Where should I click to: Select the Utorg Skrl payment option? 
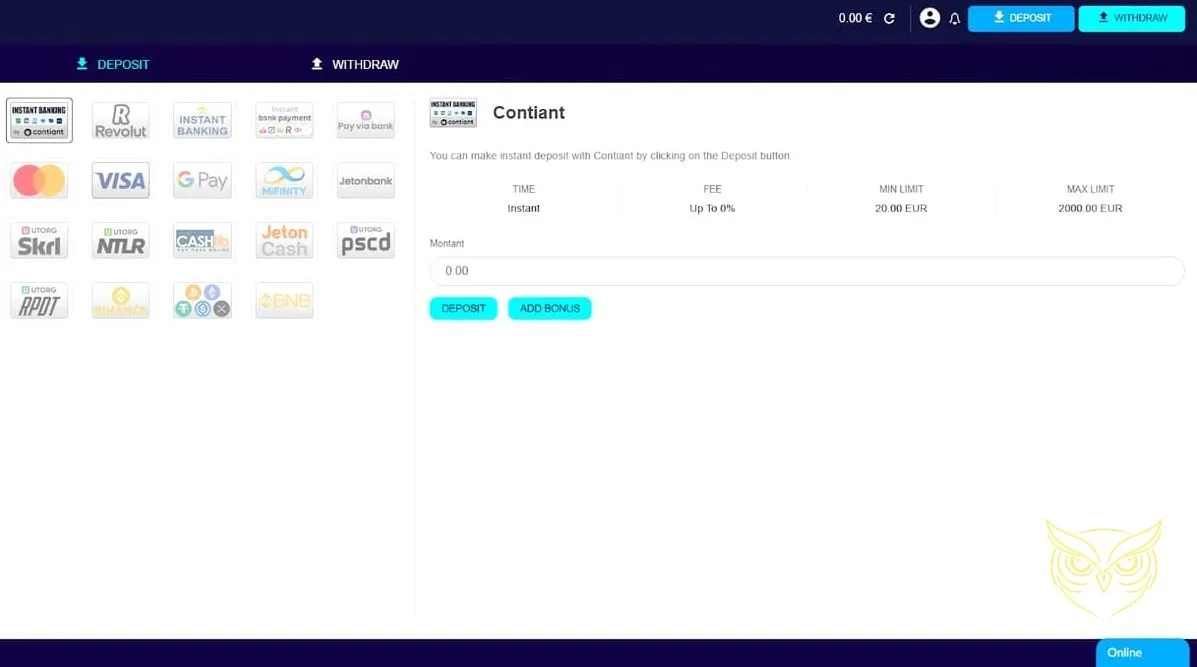click(x=39, y=241)
